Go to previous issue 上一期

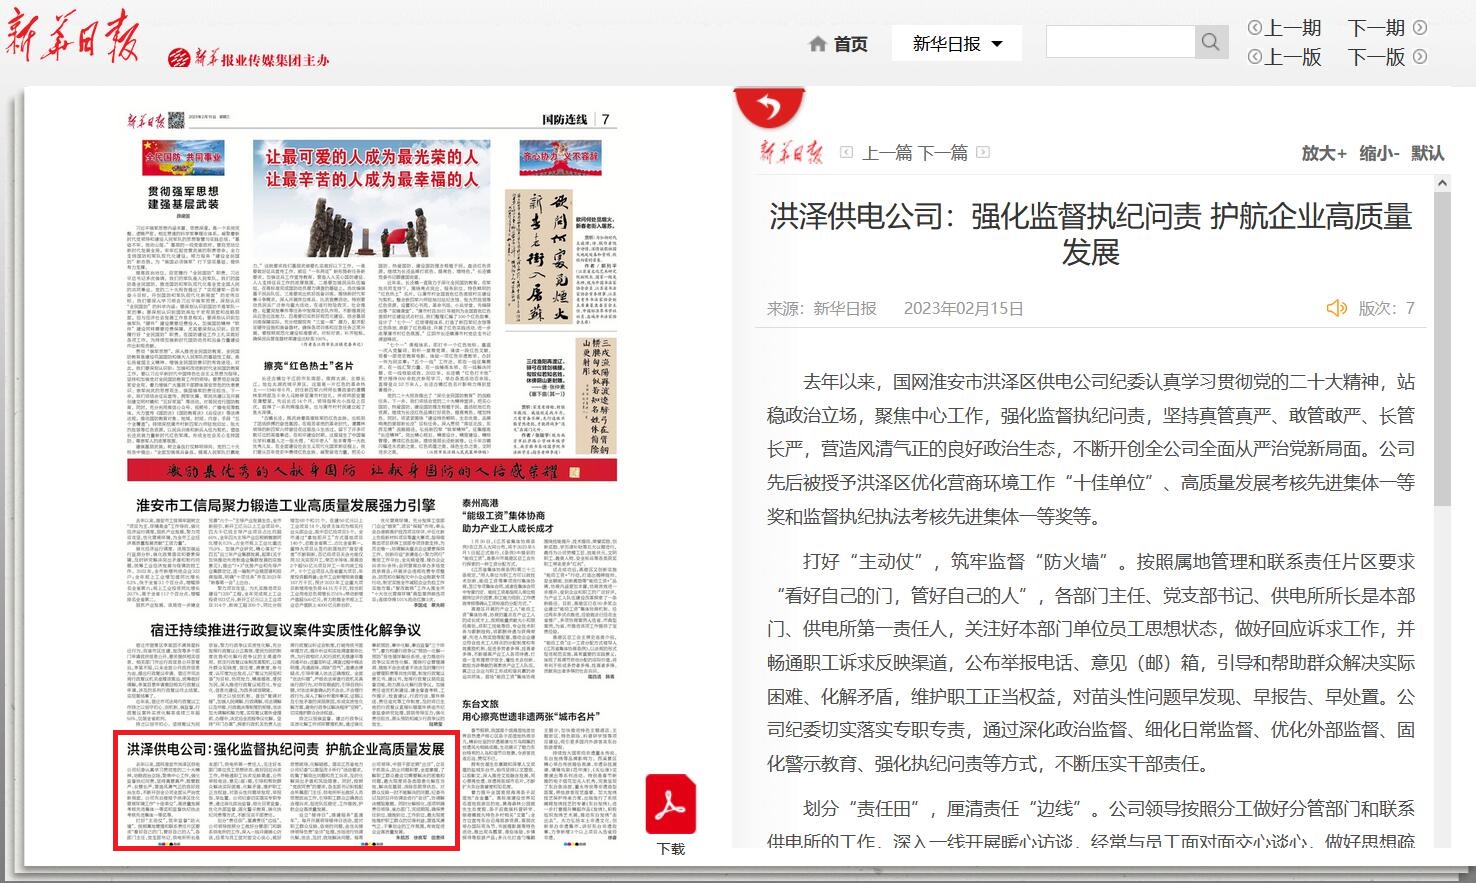pyautogui.click(x=1293, y=28)
